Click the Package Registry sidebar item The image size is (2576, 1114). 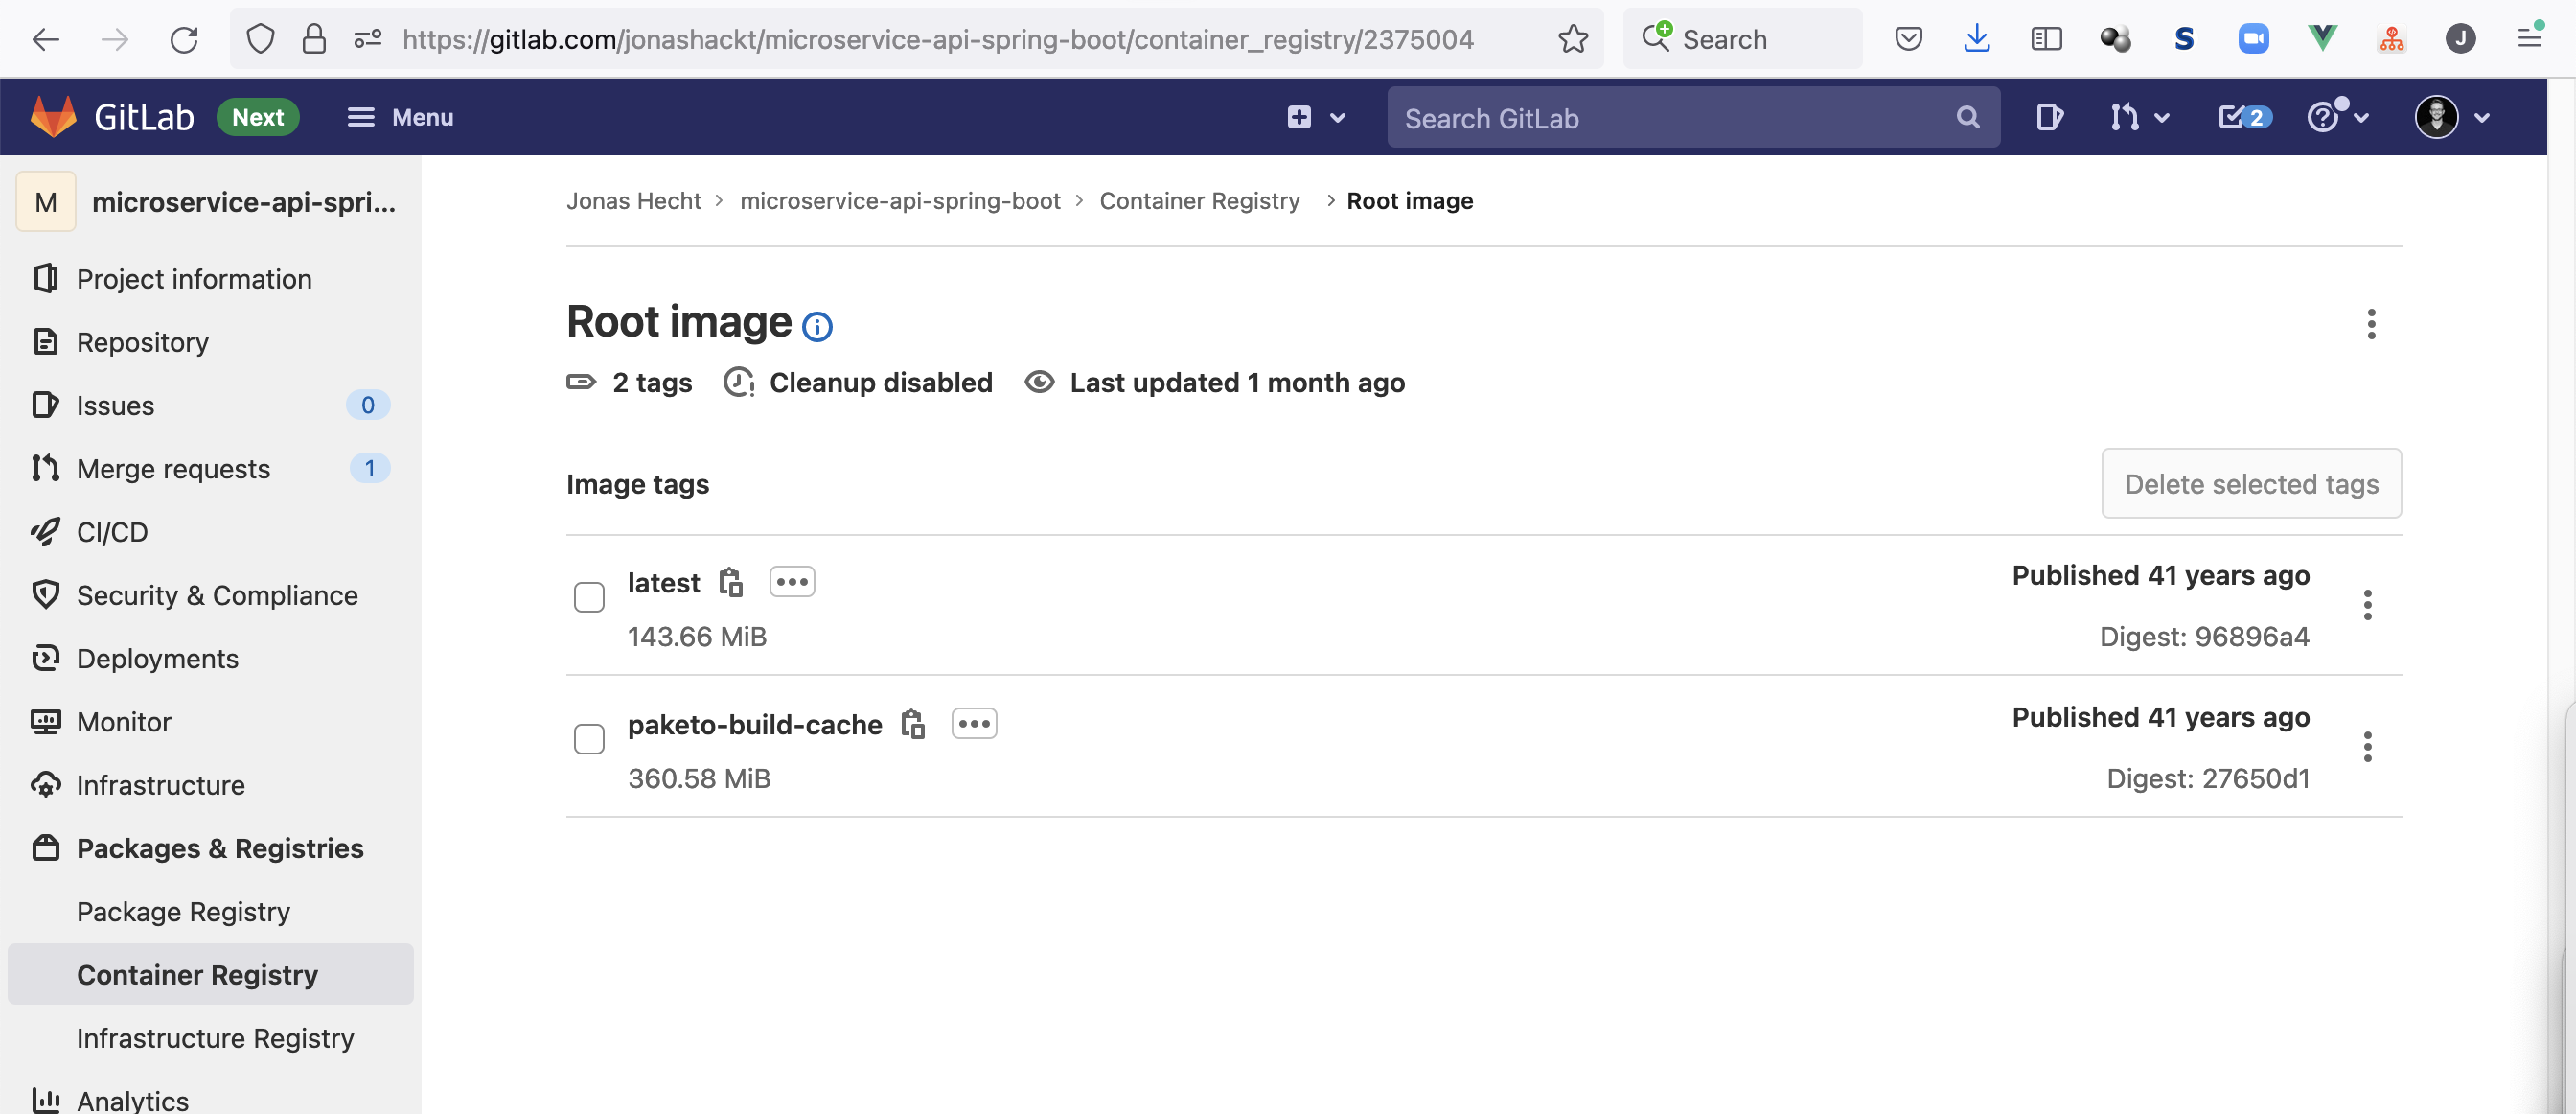tap(182, 910)
